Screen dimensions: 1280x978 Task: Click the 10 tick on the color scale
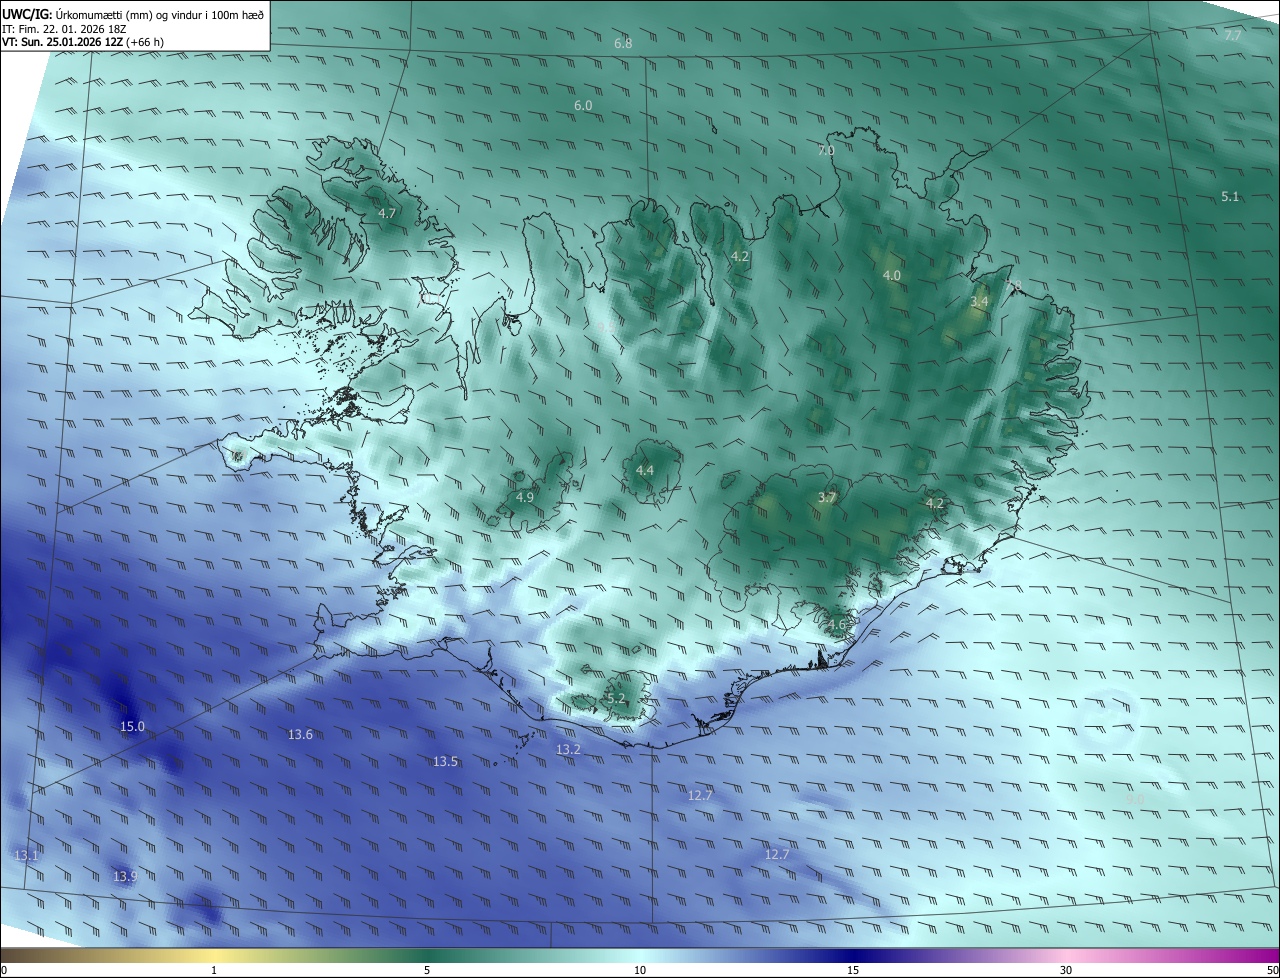coord(640,970)
